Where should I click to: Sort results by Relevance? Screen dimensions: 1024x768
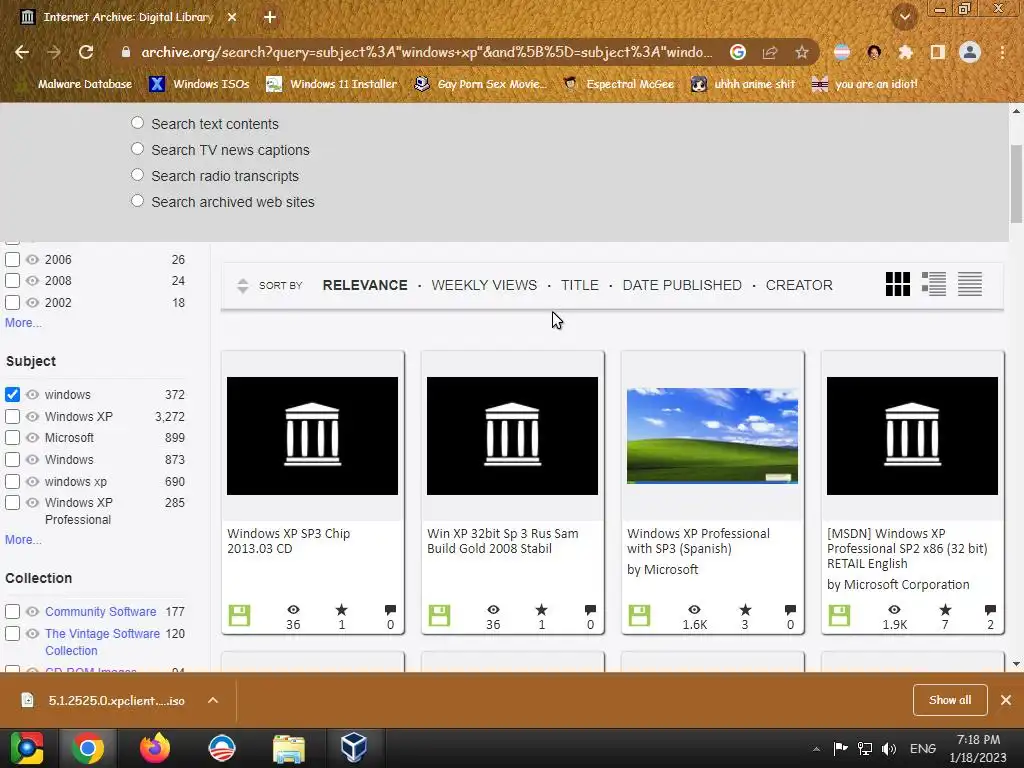point(365,285)
